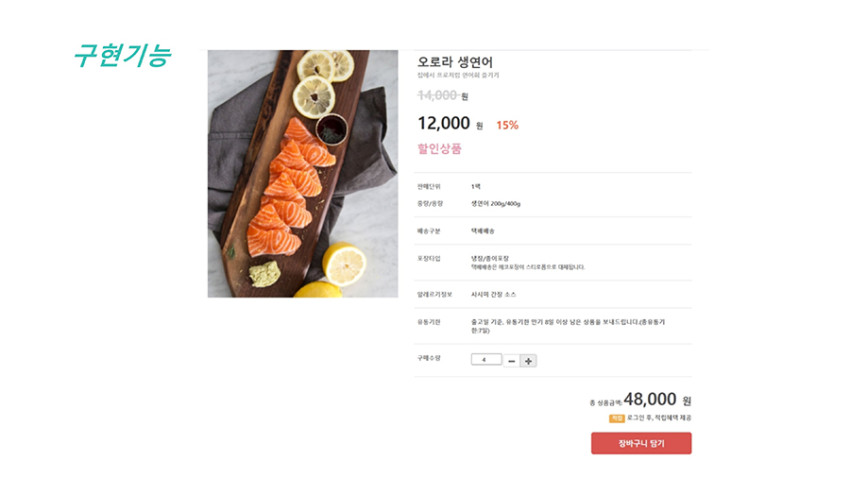Screen dimensions: 850x478
Task: Click the 구매수량 quantity label
Action: tap(429, 358)
